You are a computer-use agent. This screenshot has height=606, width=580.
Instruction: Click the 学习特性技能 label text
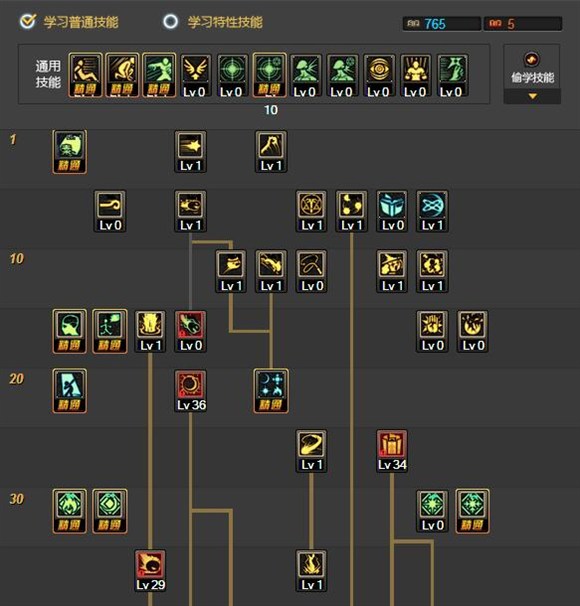[225, 22]
